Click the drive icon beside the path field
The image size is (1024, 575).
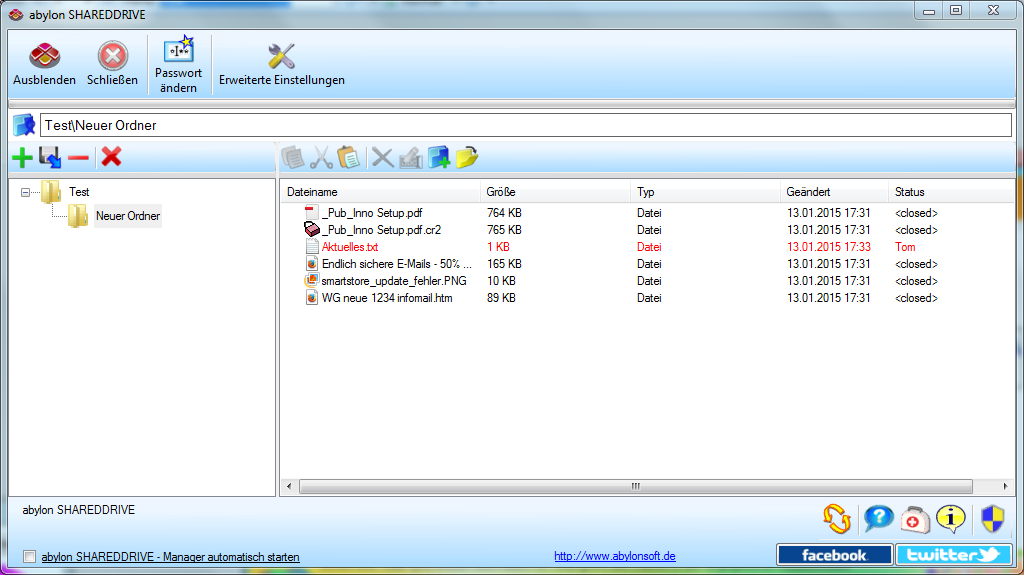24,125
